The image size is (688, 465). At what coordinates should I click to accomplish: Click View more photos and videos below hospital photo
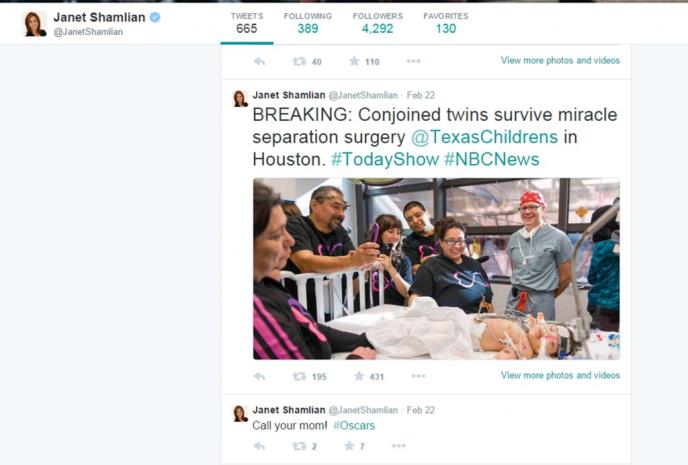tap(560, 375)
